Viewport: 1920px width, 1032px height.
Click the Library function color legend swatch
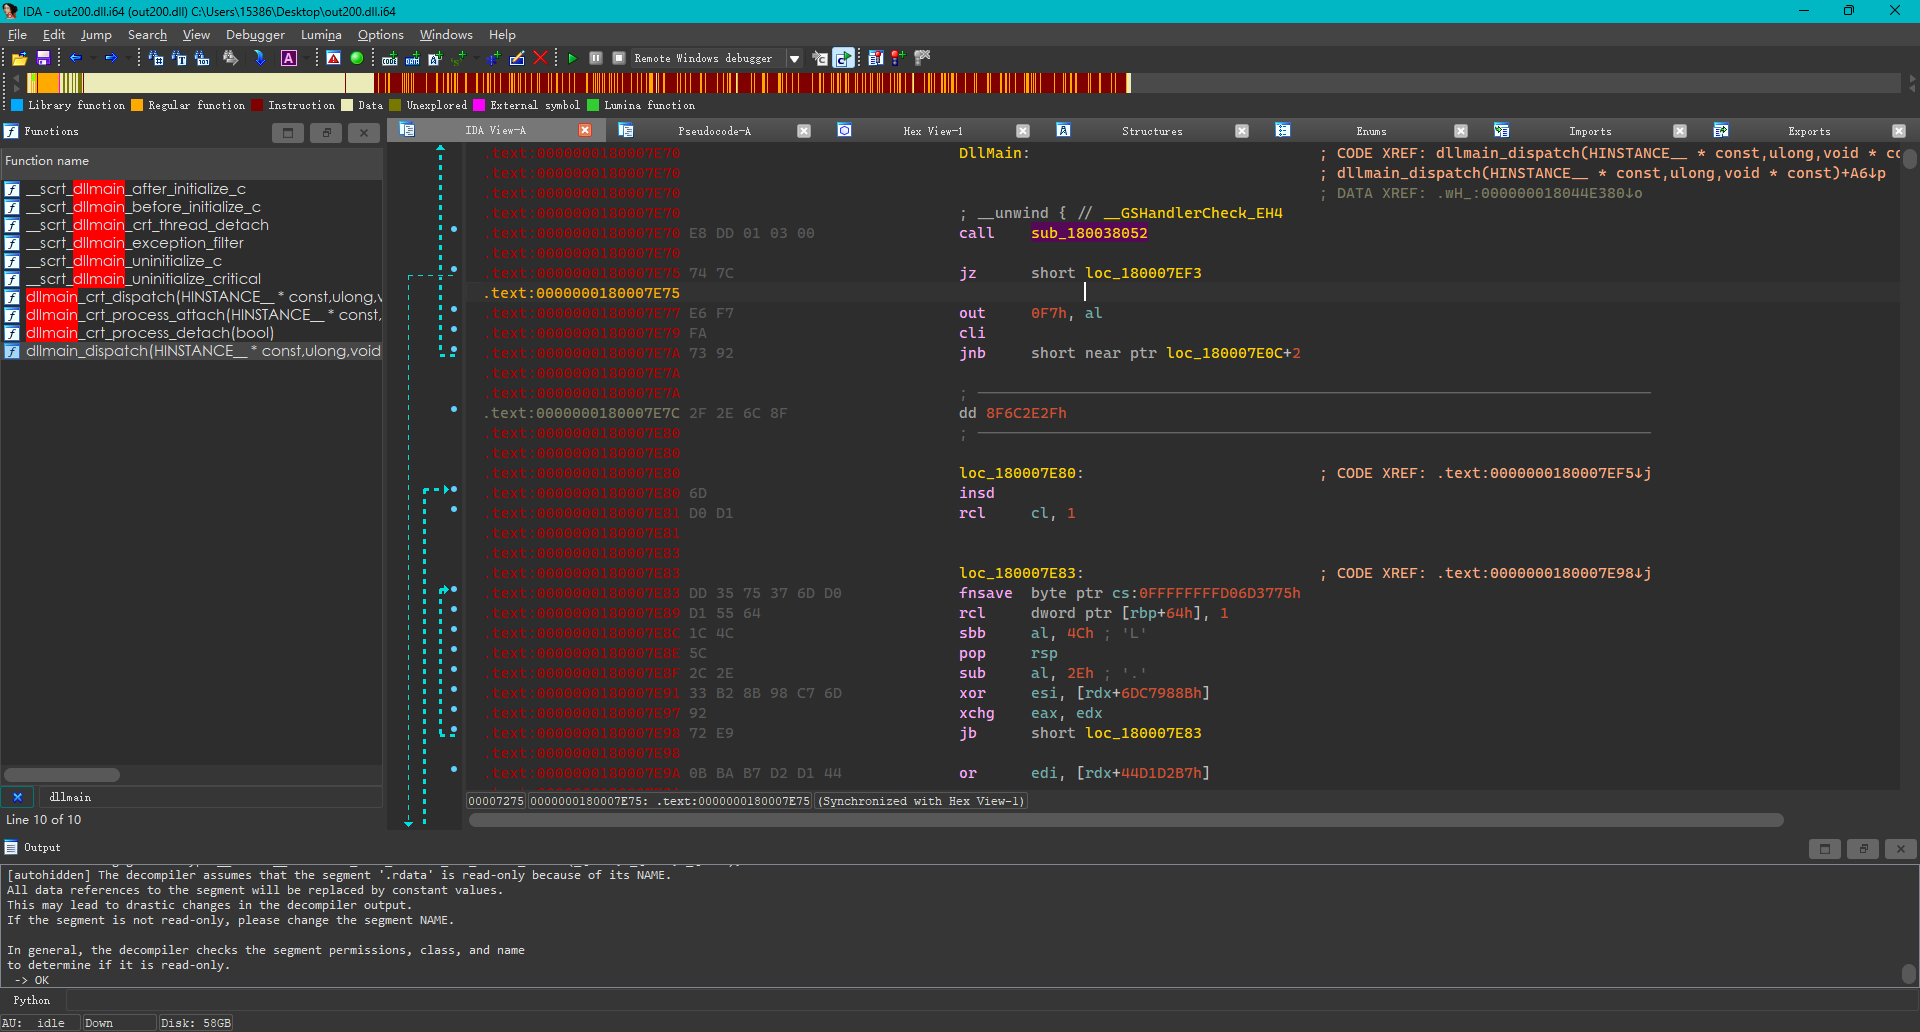17,105
